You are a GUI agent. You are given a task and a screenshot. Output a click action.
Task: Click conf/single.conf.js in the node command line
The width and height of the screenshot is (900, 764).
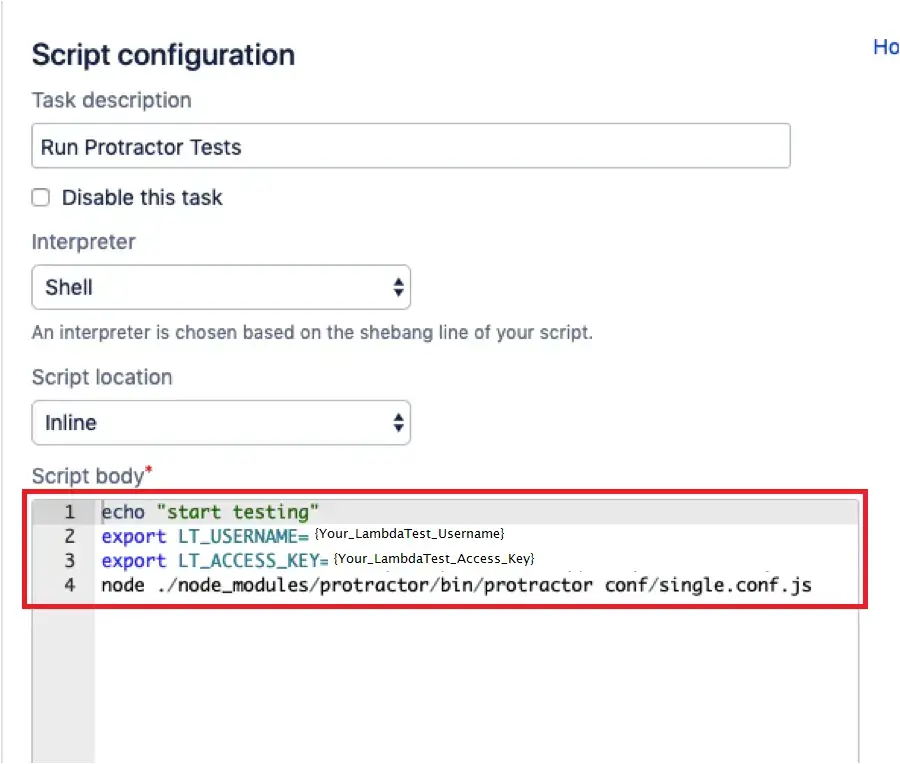coord(708,585)
